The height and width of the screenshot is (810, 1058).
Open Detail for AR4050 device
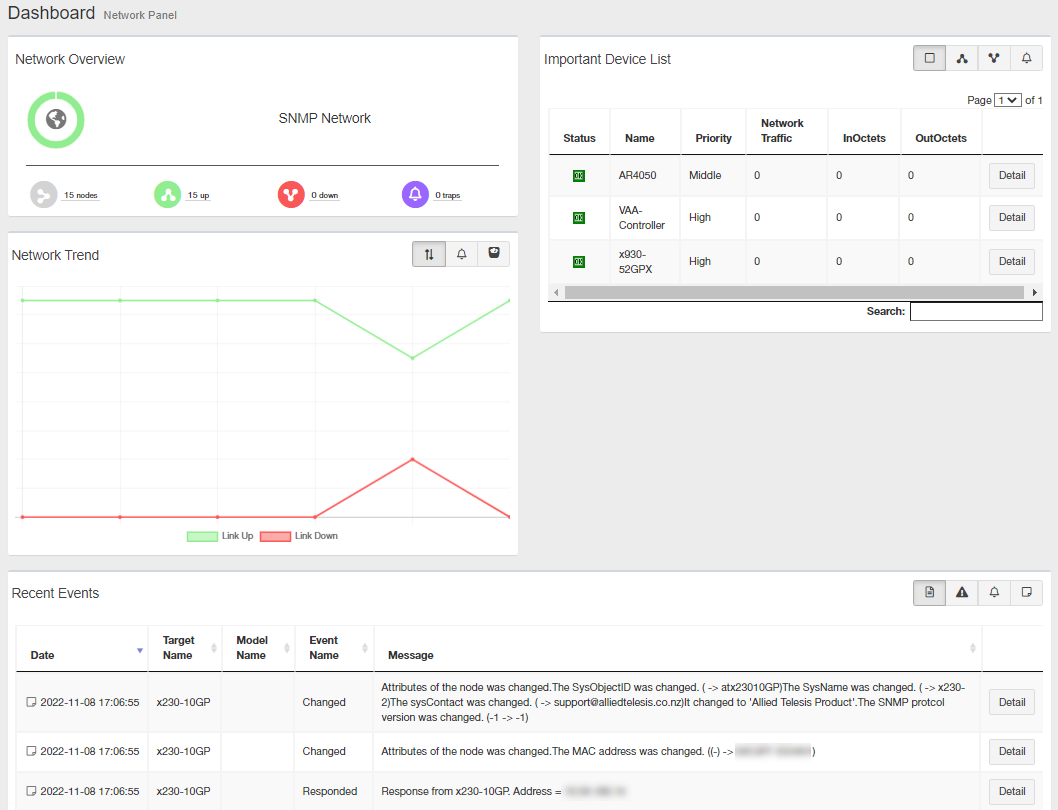point(1011,176)
